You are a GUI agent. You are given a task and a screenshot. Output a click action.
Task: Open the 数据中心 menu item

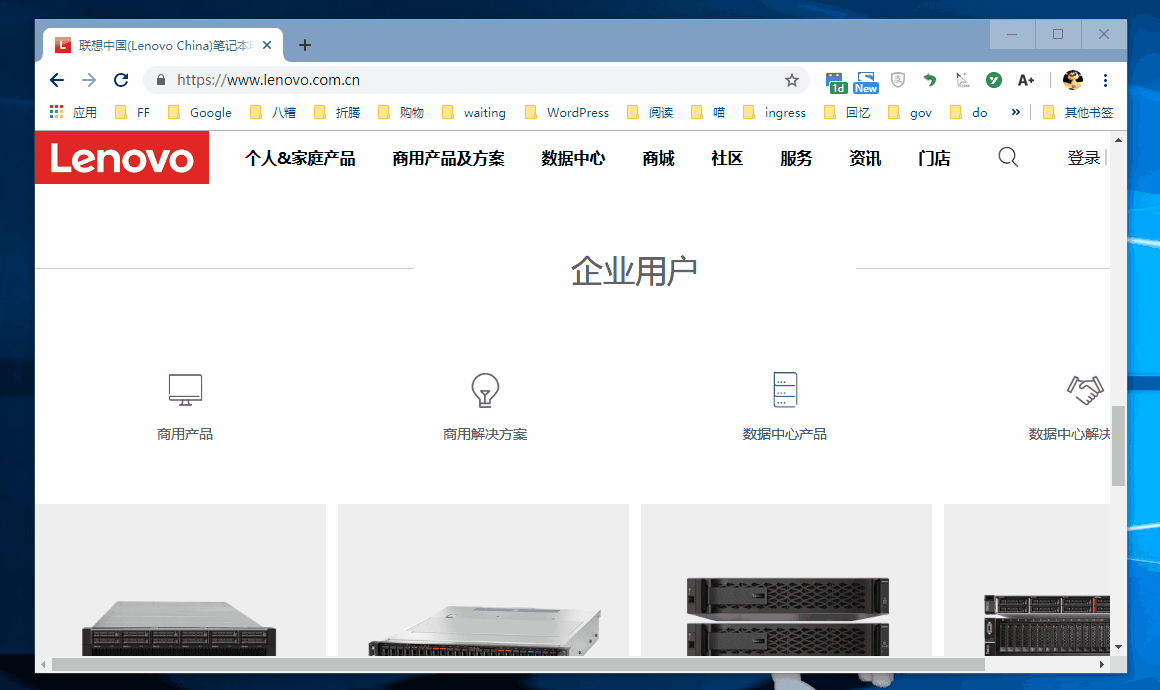click(x=573, y=157)
